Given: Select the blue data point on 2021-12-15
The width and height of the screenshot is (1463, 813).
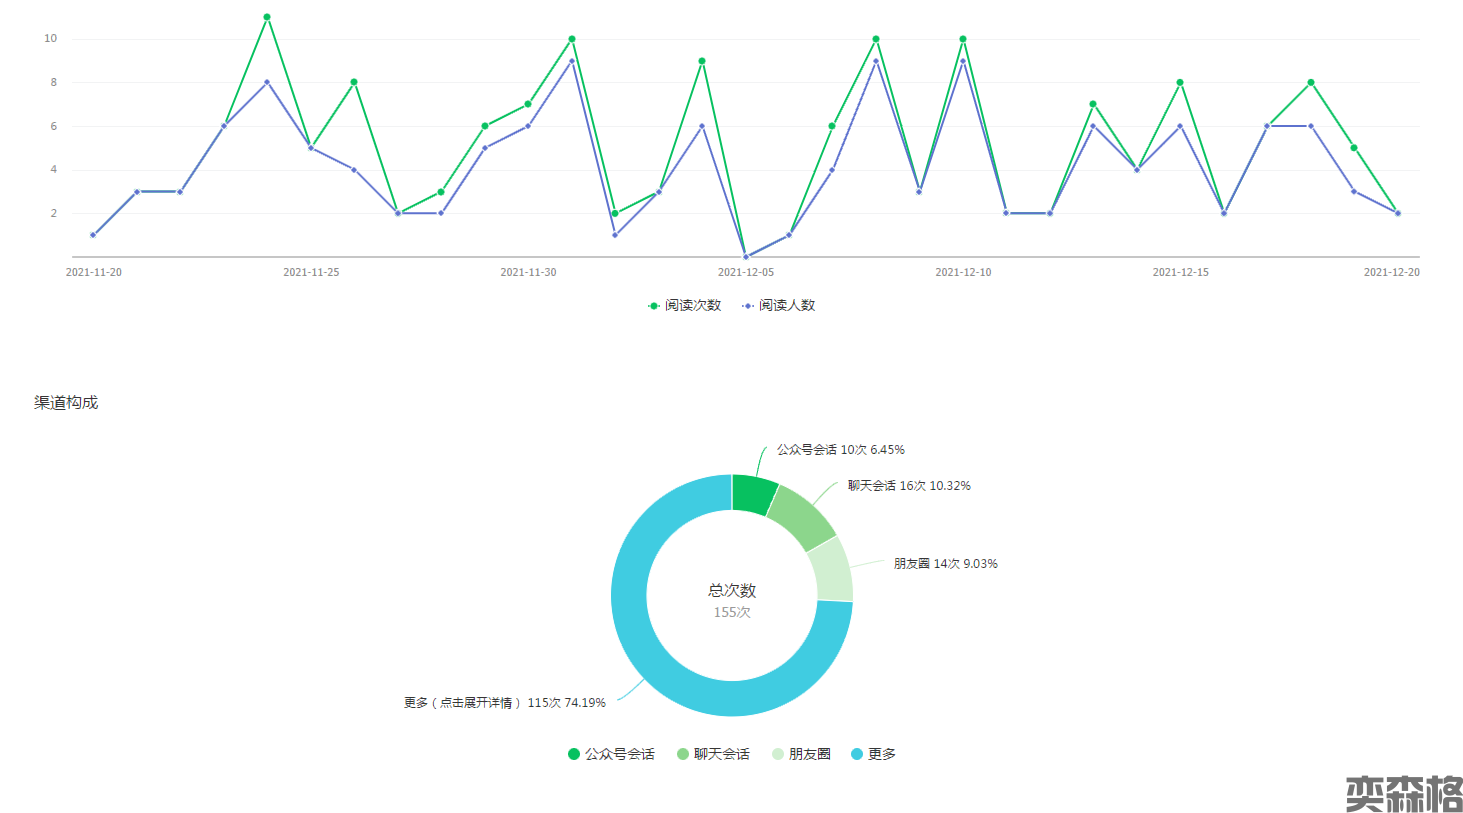Looking at the screenshot, I should [1180, 126].
